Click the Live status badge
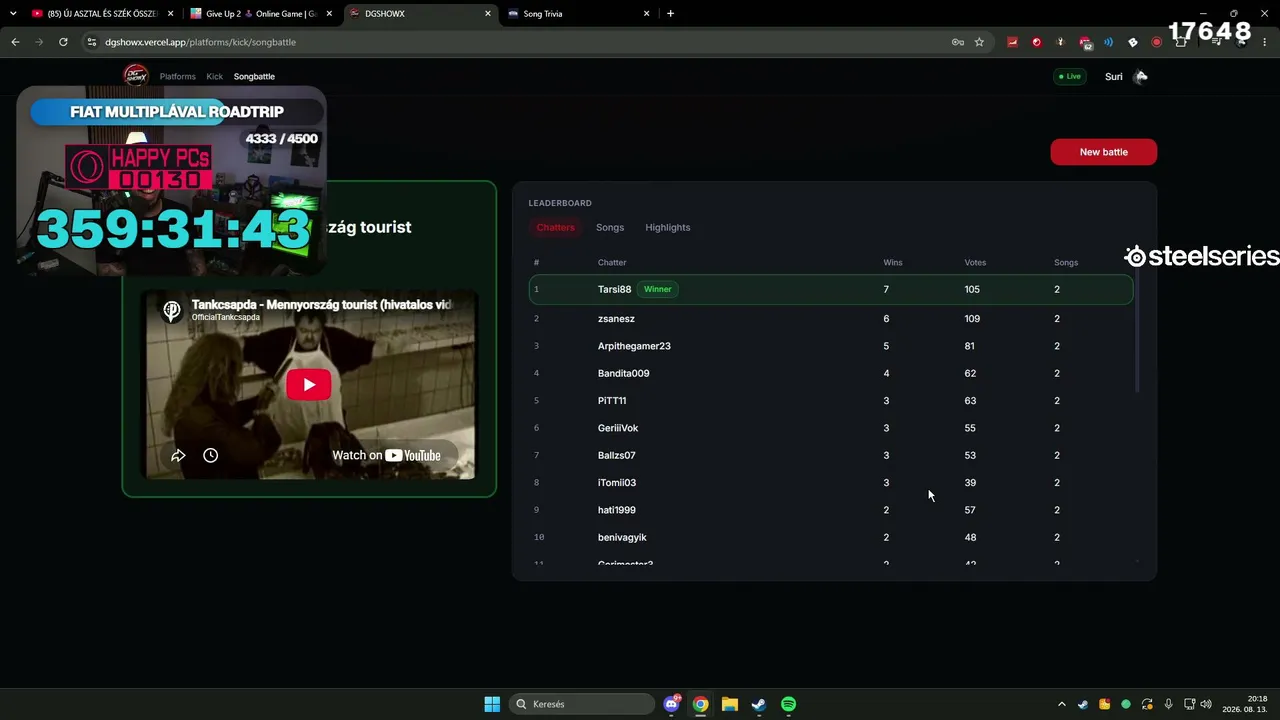The height and width of the screenshot is (720, 1280). (x=1069, y=76)
